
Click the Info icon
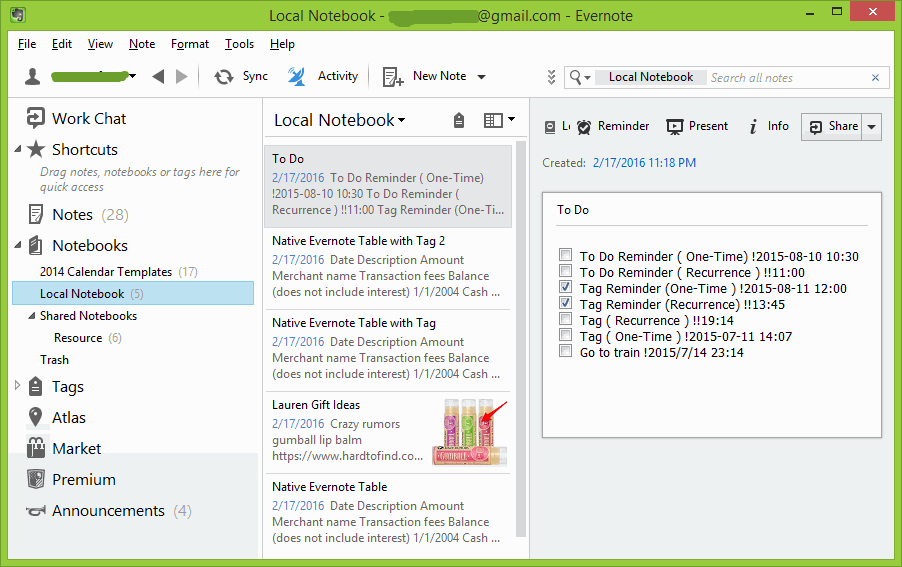753,127
